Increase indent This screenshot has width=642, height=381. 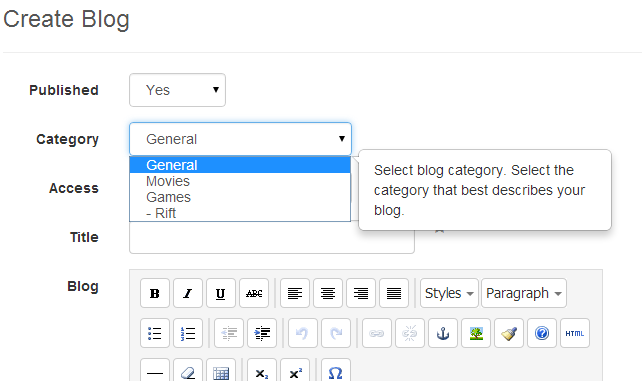click(262, 333)
